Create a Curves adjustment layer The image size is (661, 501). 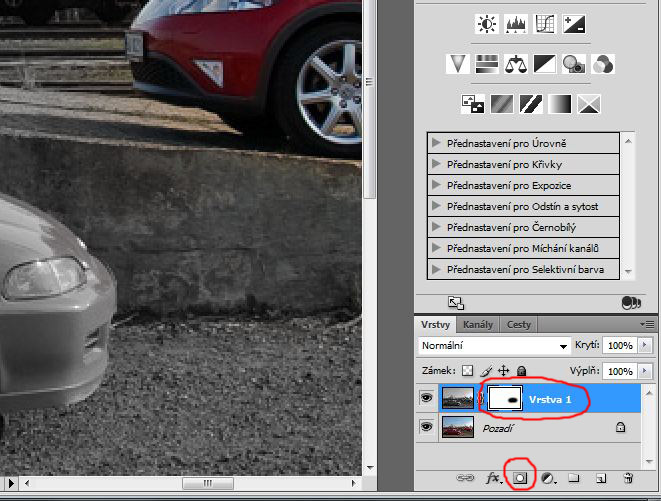click(545, 24)
